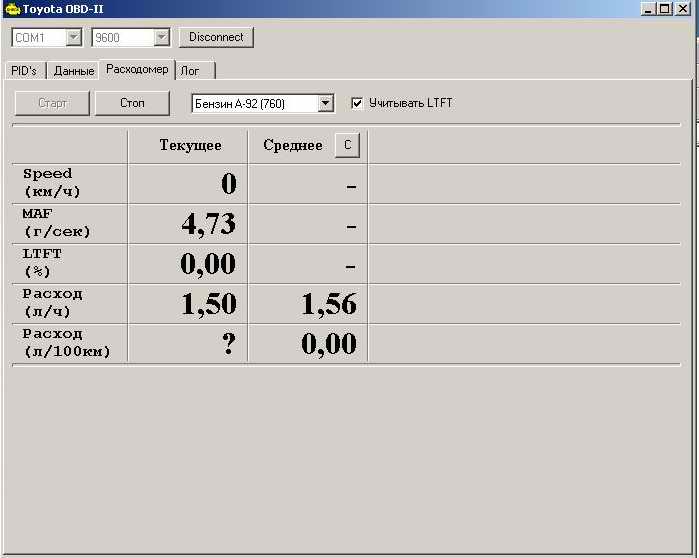Image resolution: width=699 pixels, height=558 pixels.
Task: Toggle the Учитывать LTFT checkbox
Action: click(357, 103)
